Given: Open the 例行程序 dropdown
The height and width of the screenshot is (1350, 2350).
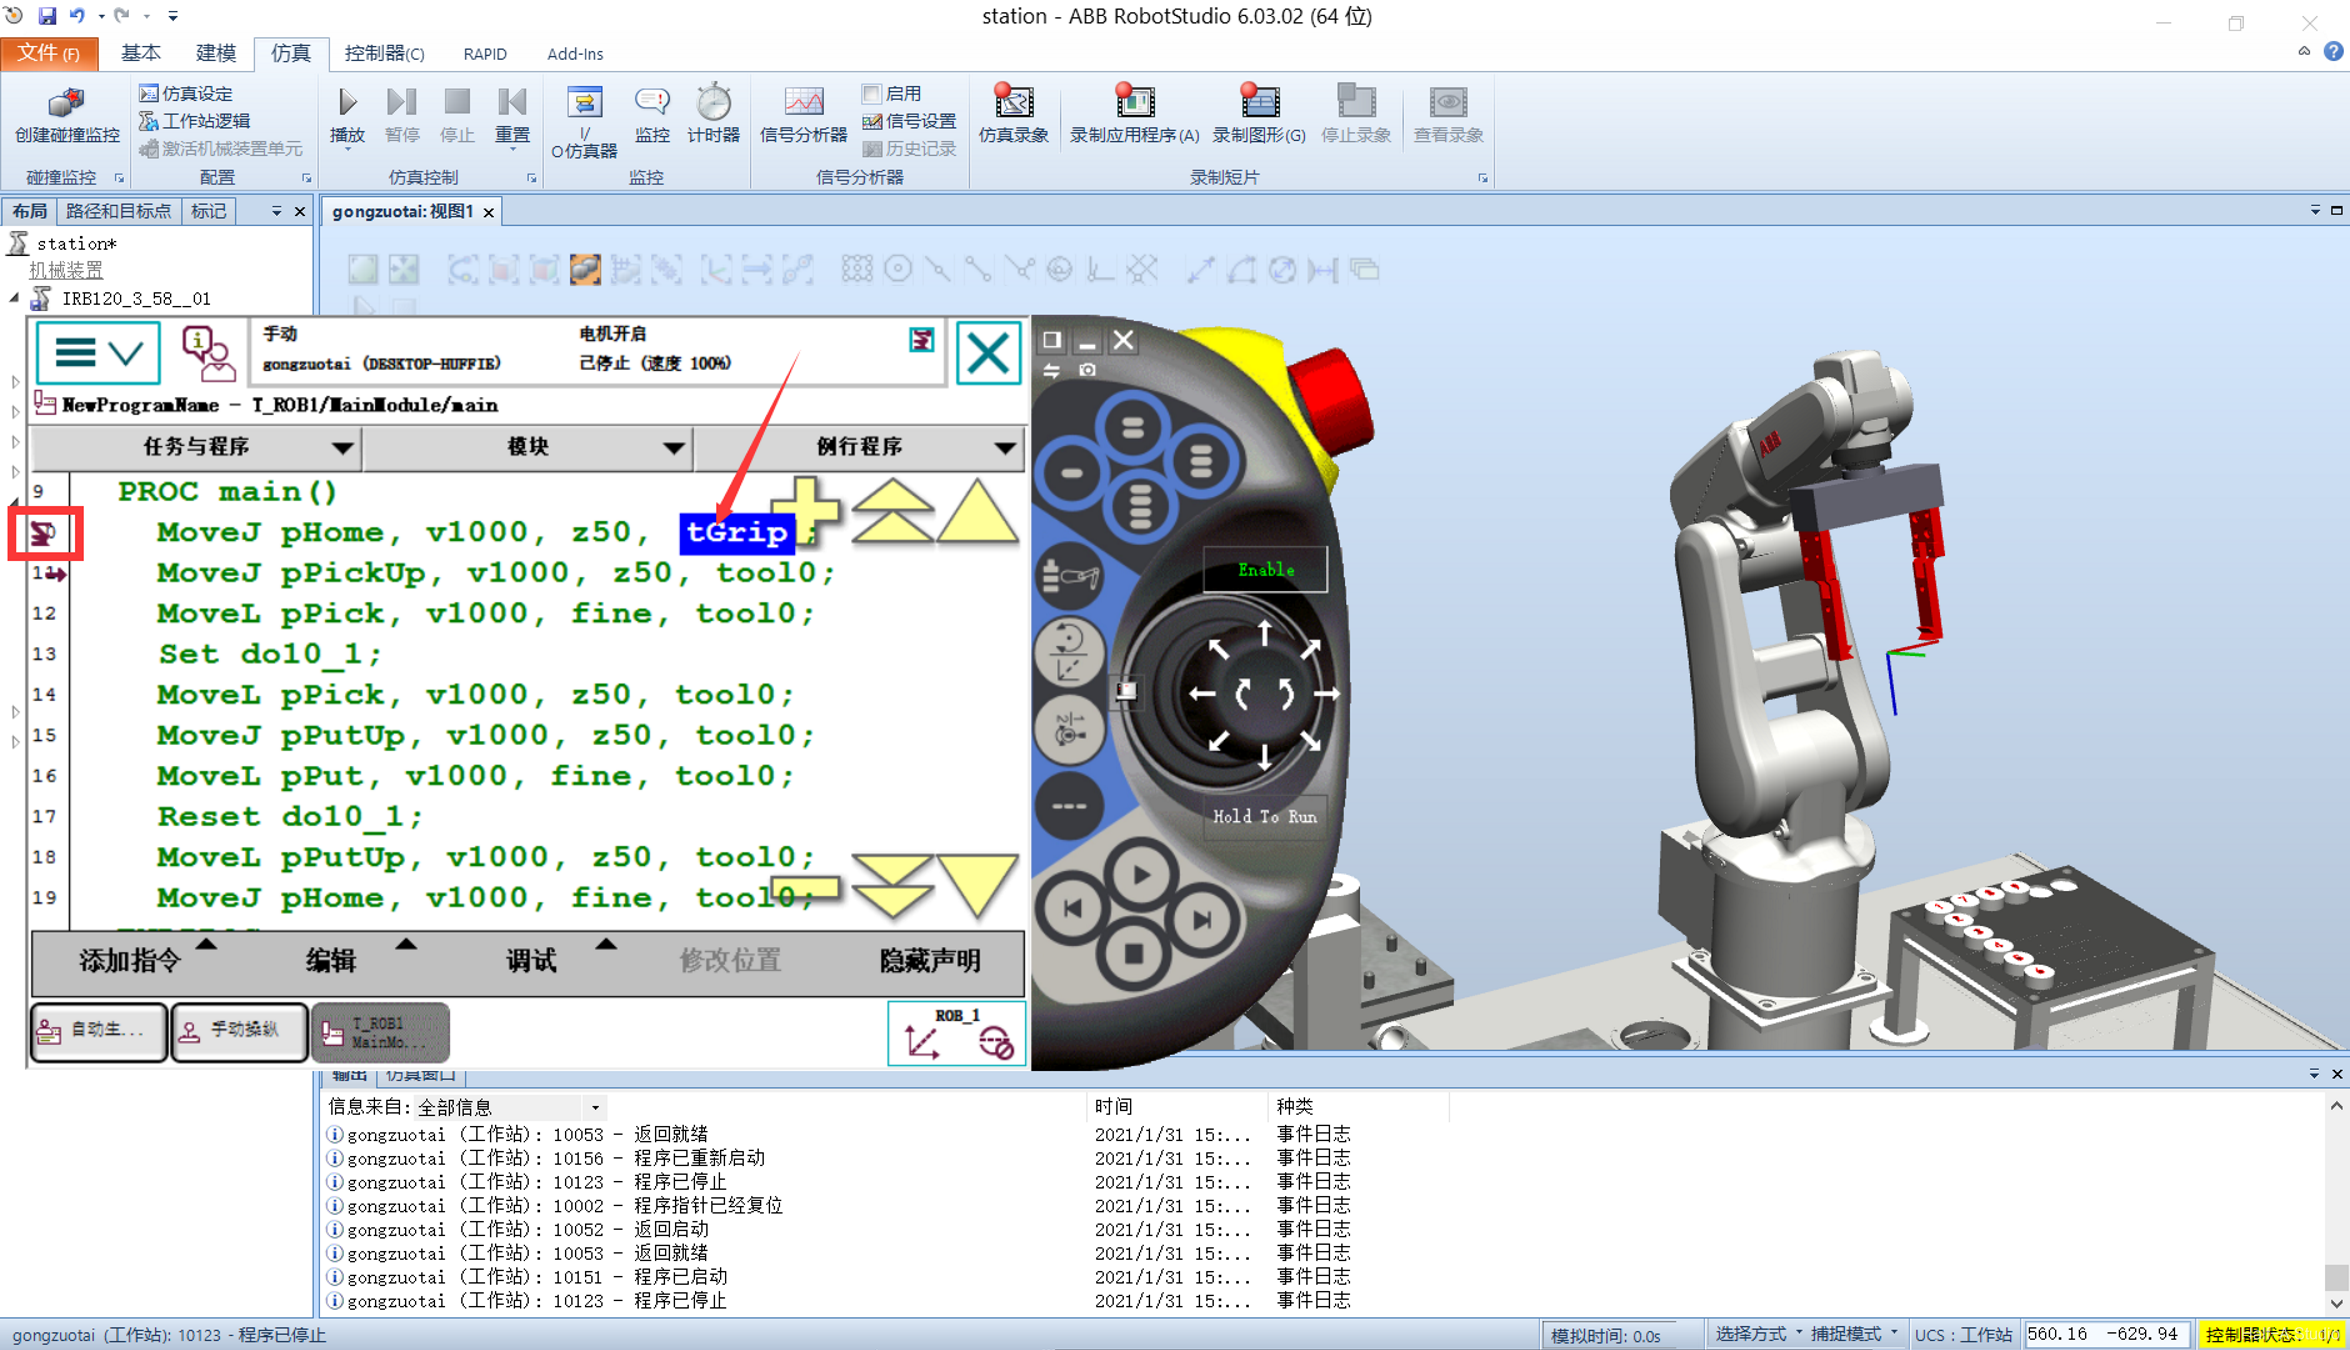Looking at the screenshot, I should [x=859, y=447].
